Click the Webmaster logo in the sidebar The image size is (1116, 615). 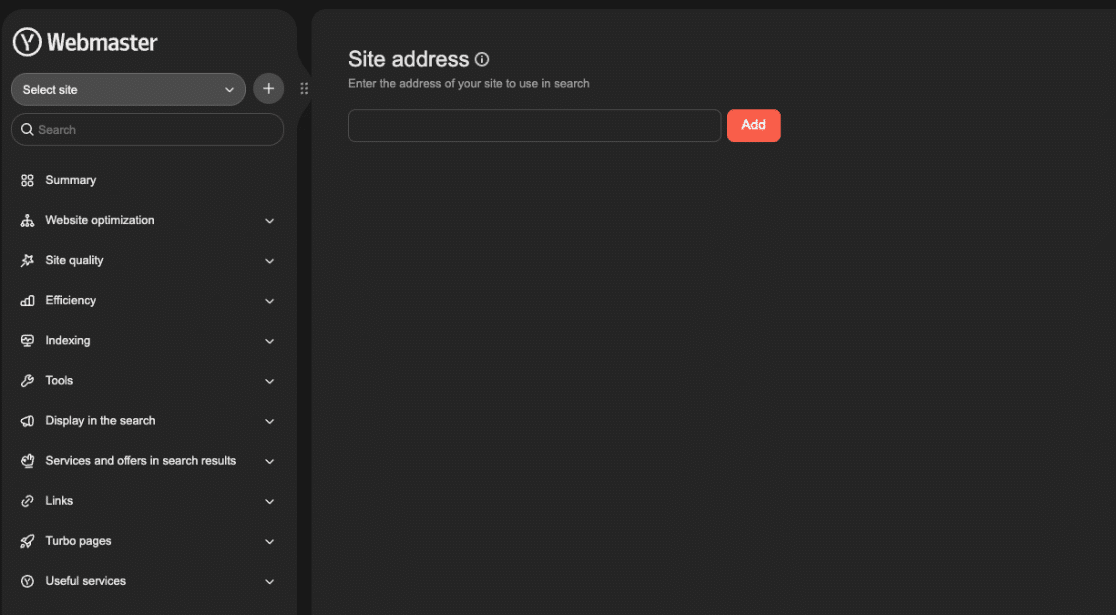coord(85,42)
